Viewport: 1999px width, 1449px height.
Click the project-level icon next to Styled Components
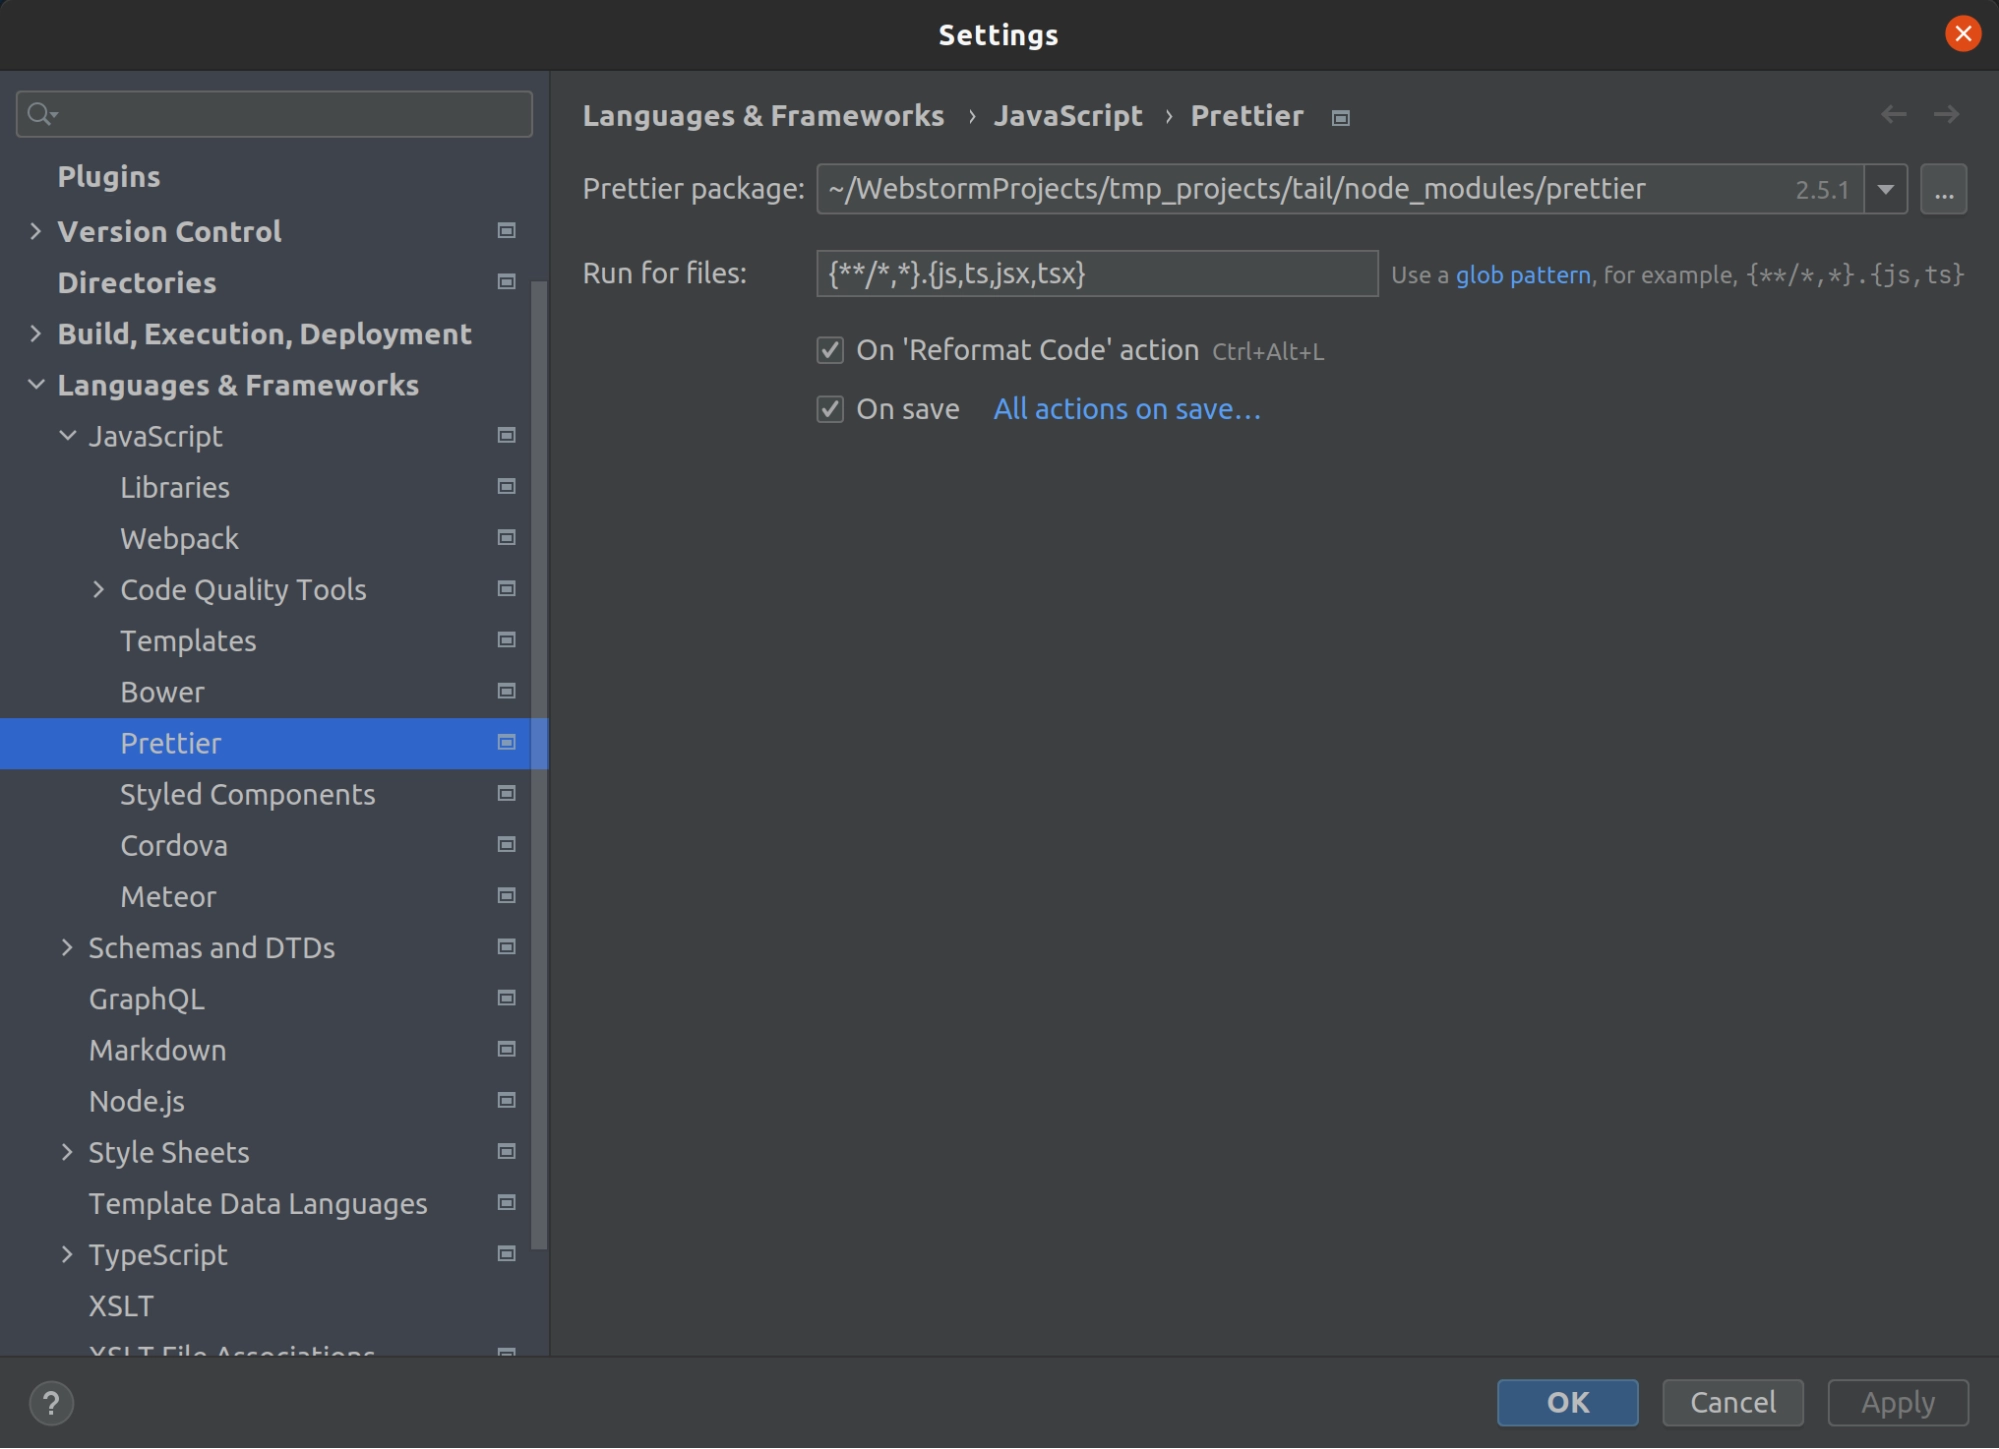point(507,793)
